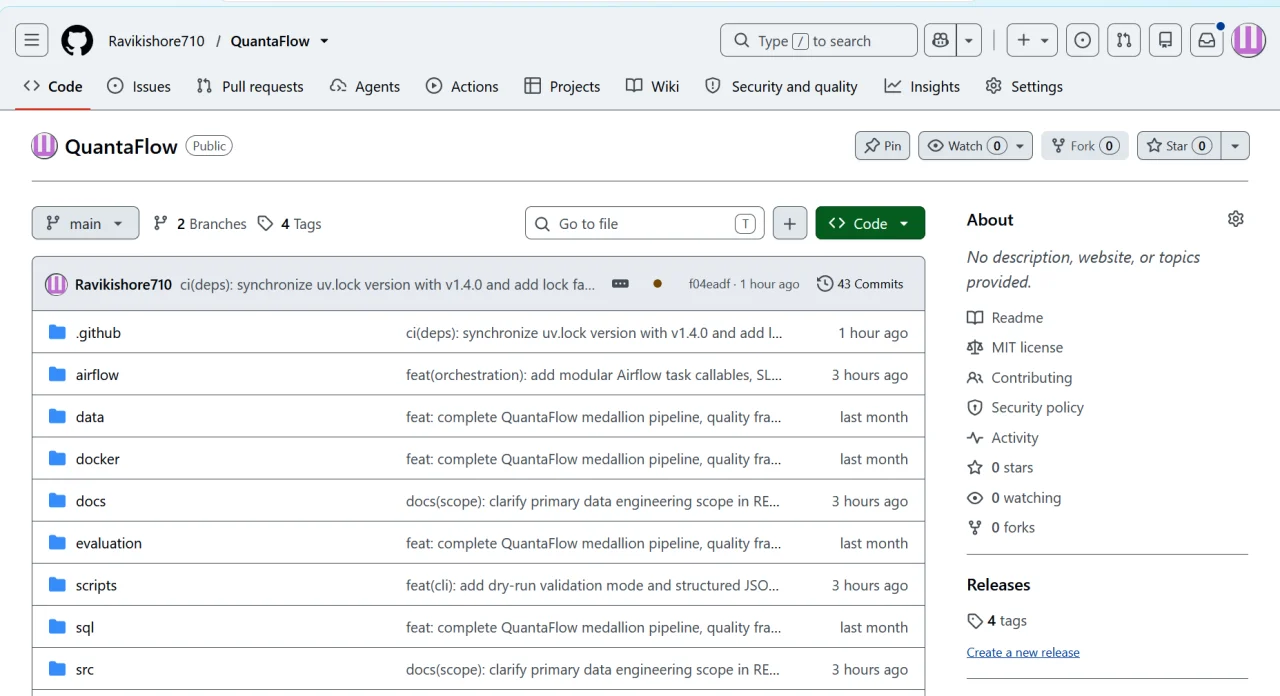1280x696 pixels.
Task: Open the src folder
Action: pyautogui.click(x=85, y=669)
